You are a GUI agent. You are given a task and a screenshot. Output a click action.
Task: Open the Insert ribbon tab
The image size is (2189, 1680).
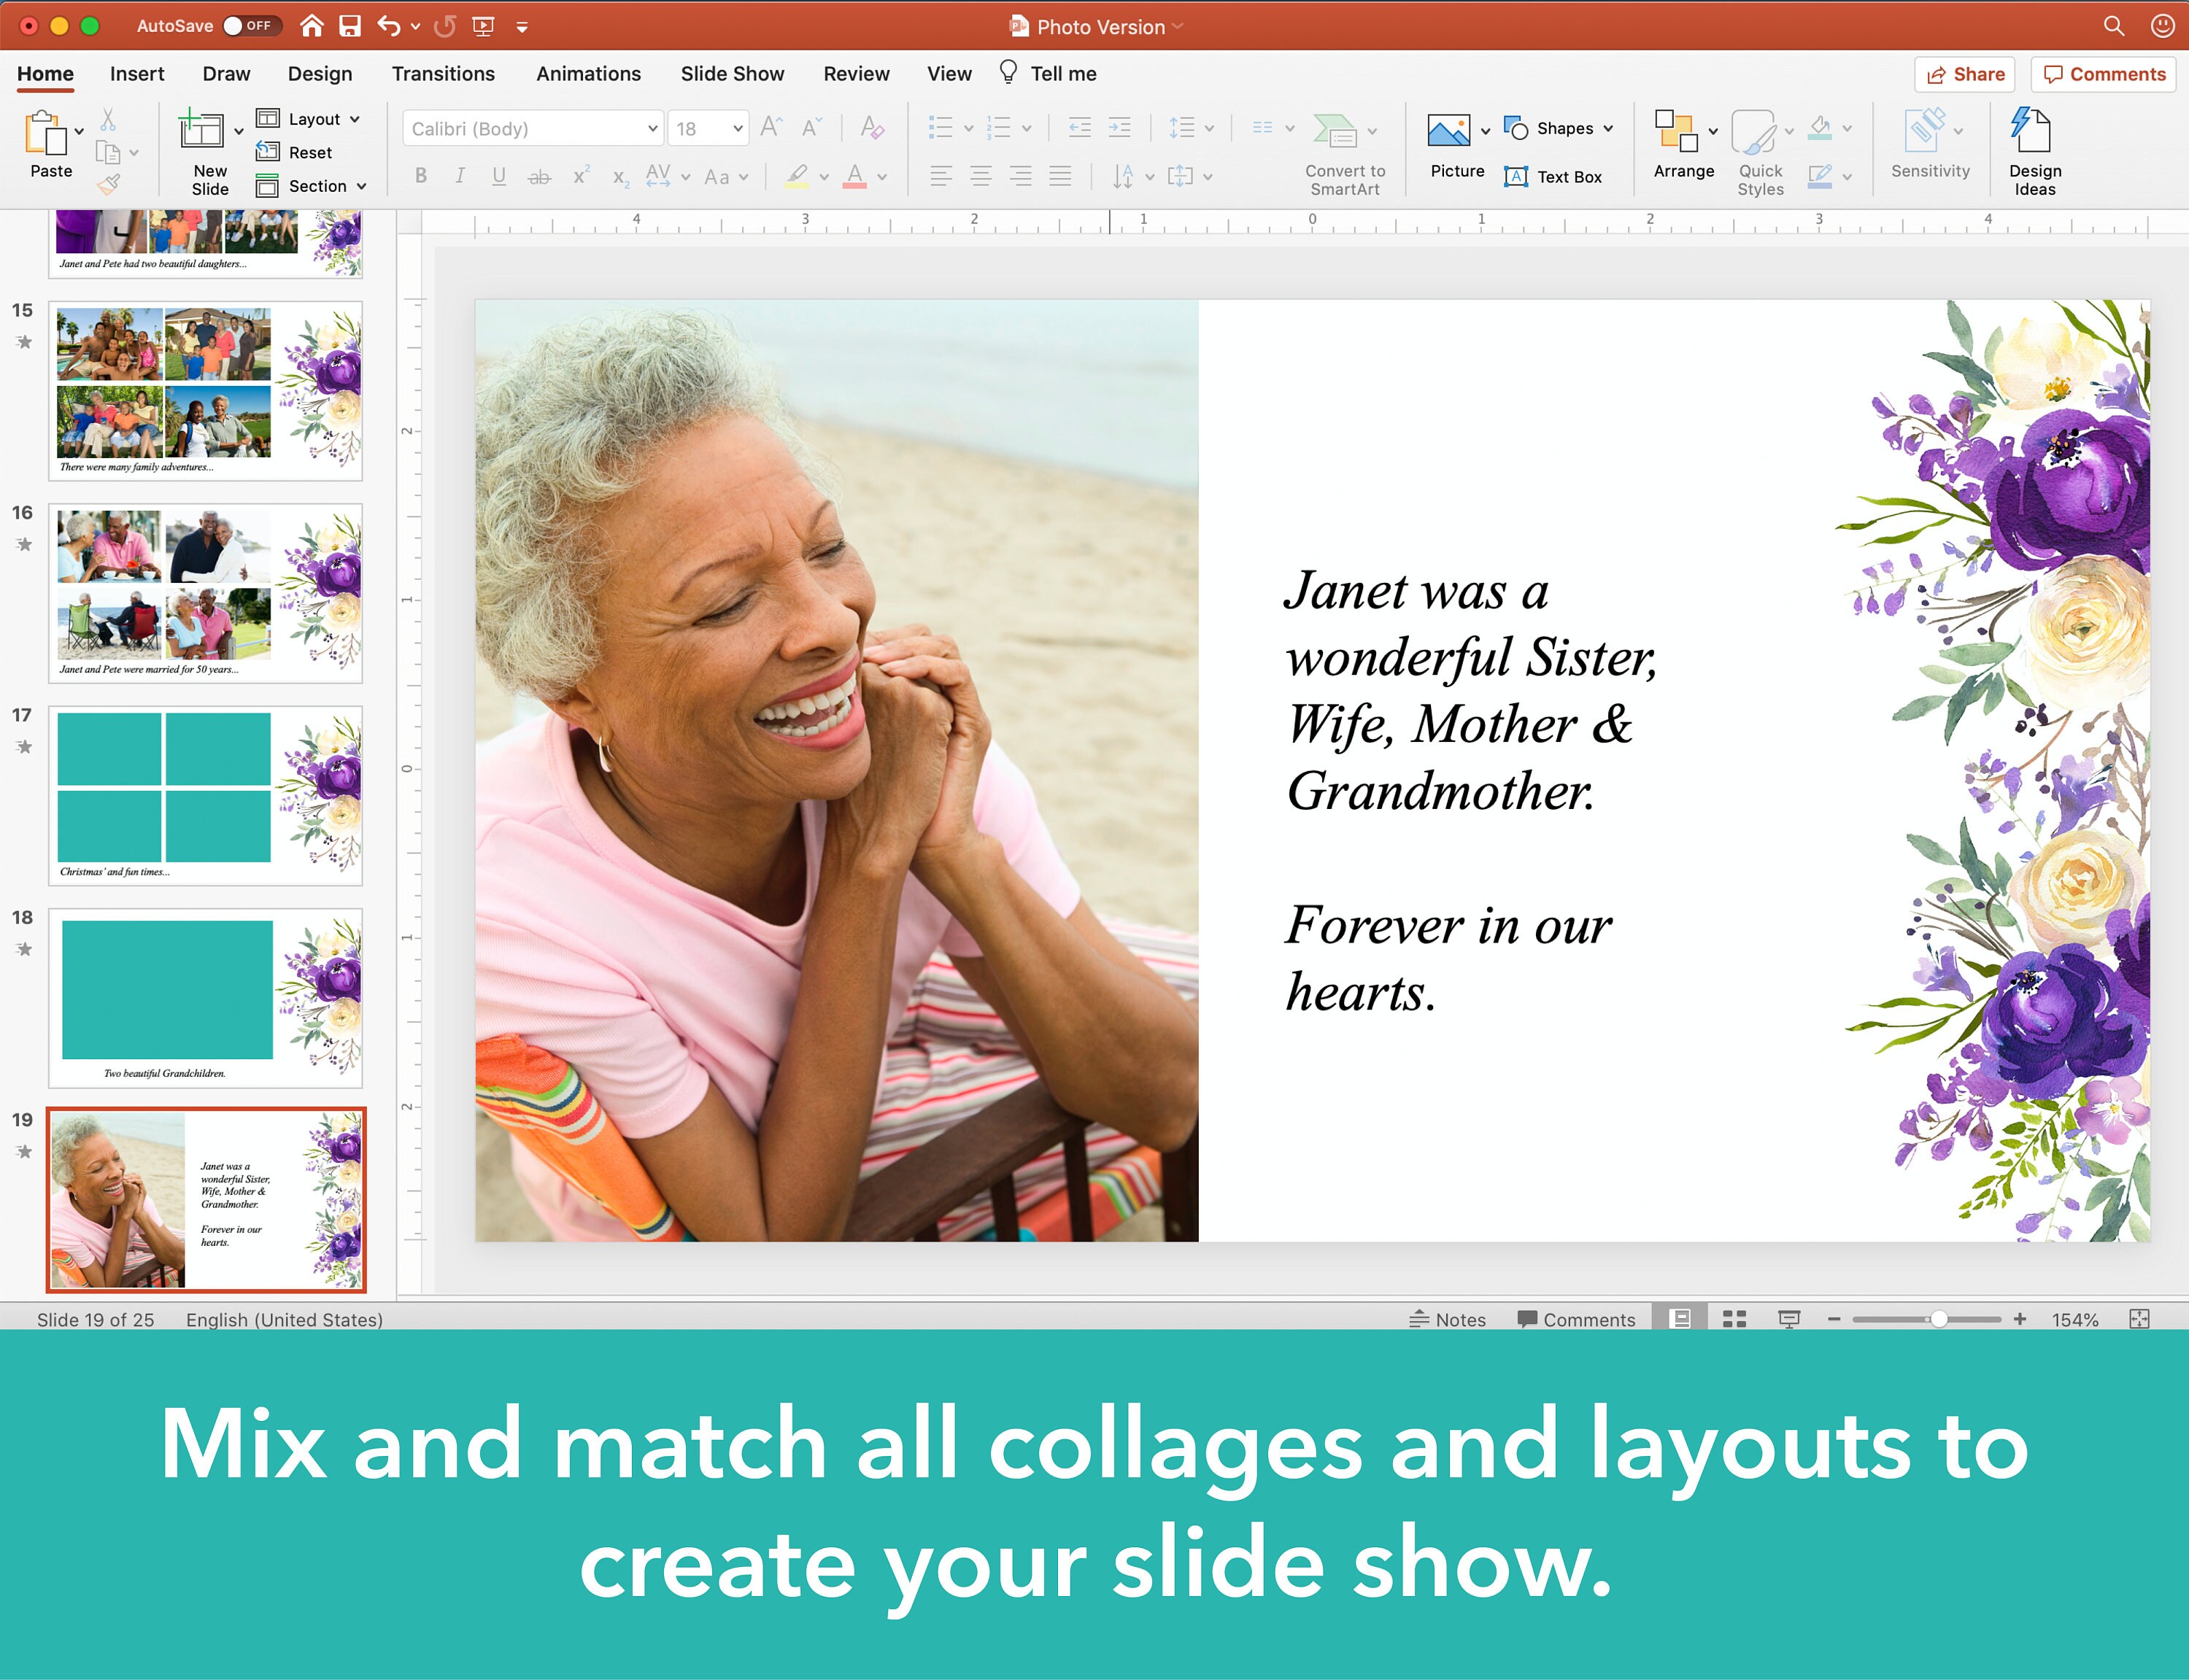135,73
